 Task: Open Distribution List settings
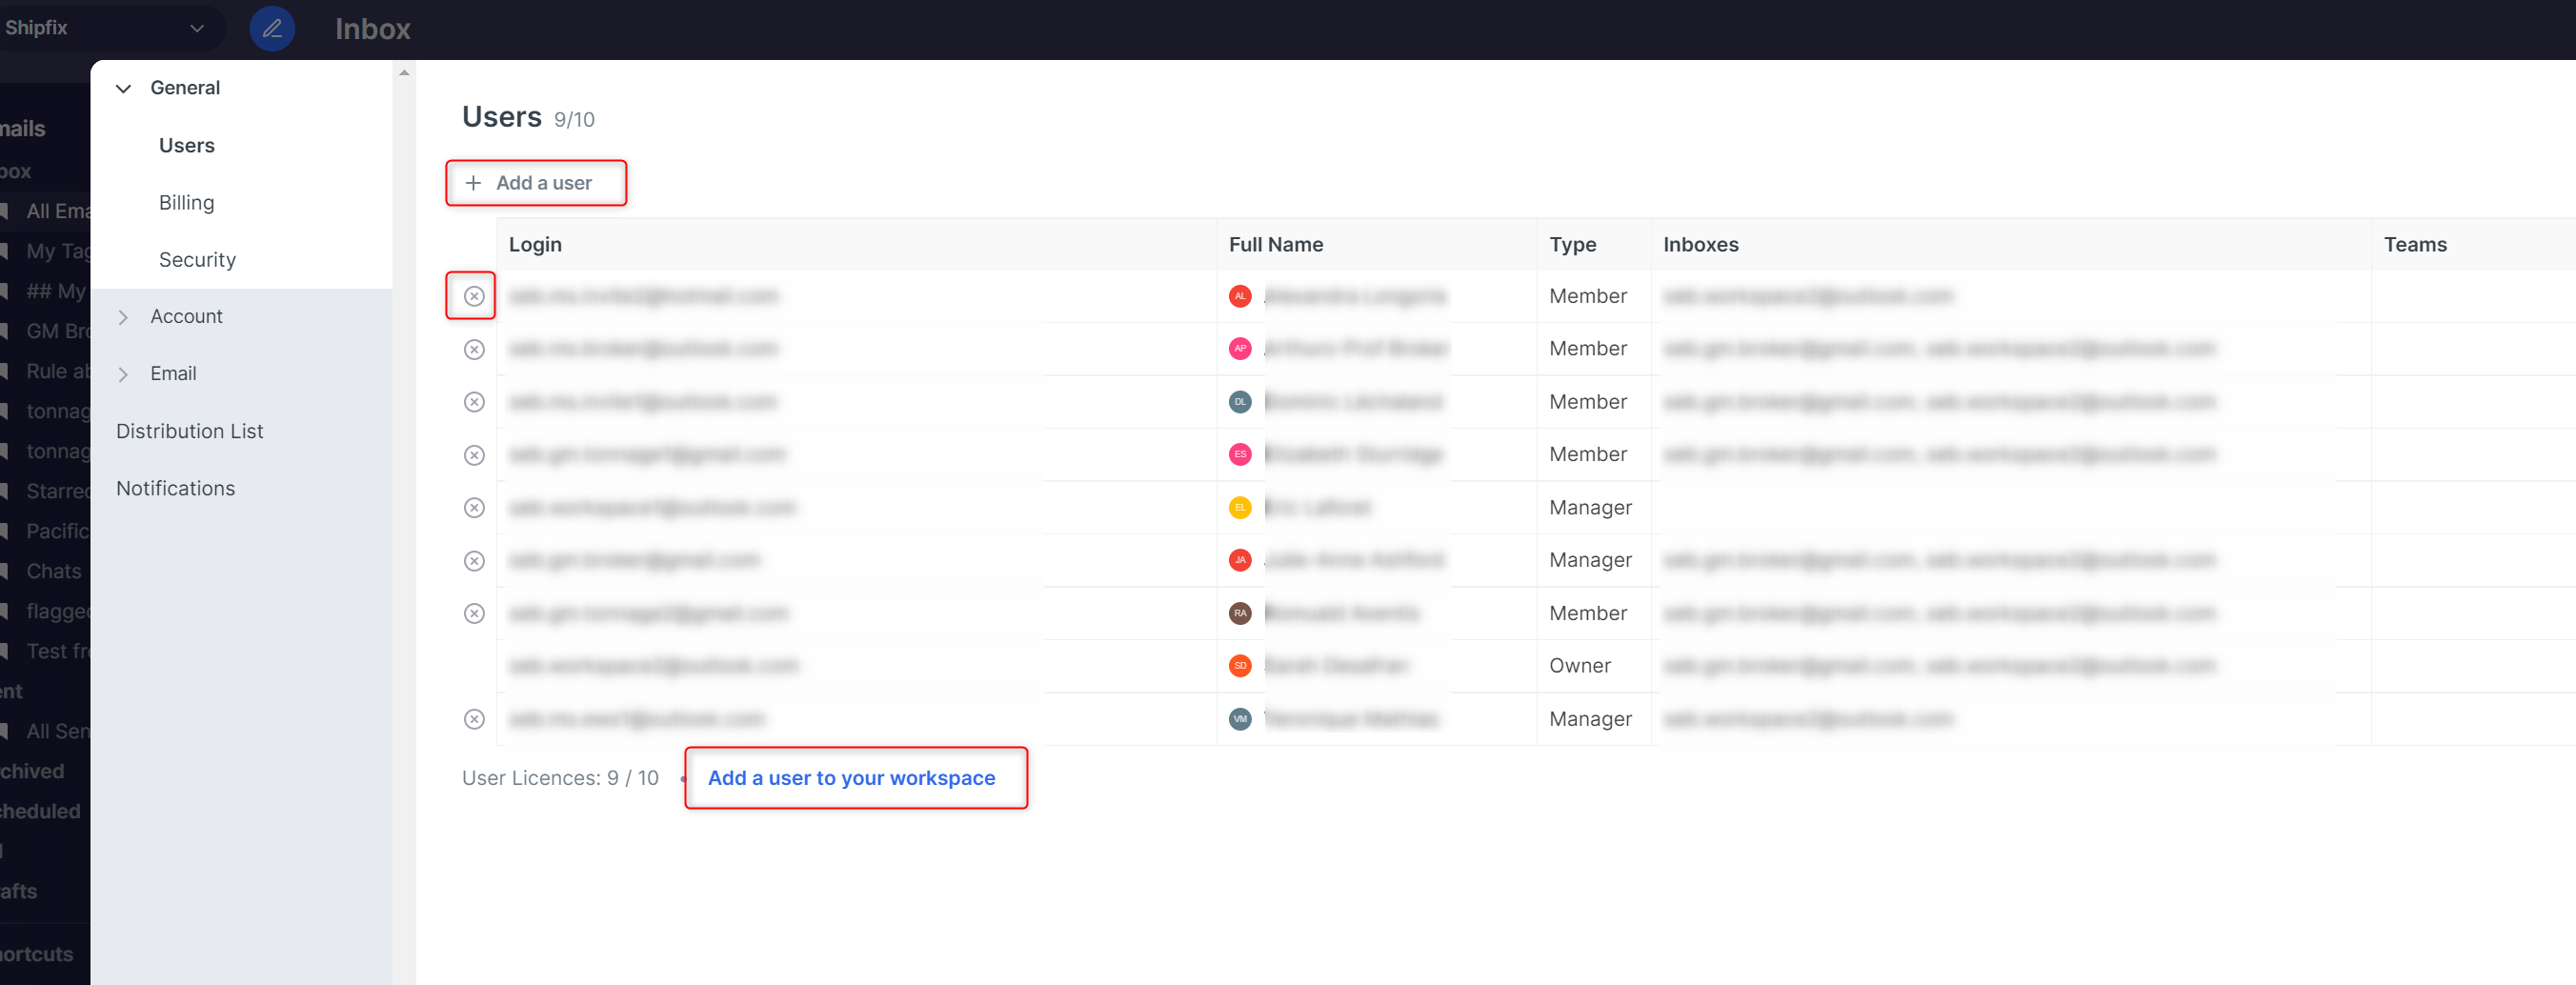[189, 431]
